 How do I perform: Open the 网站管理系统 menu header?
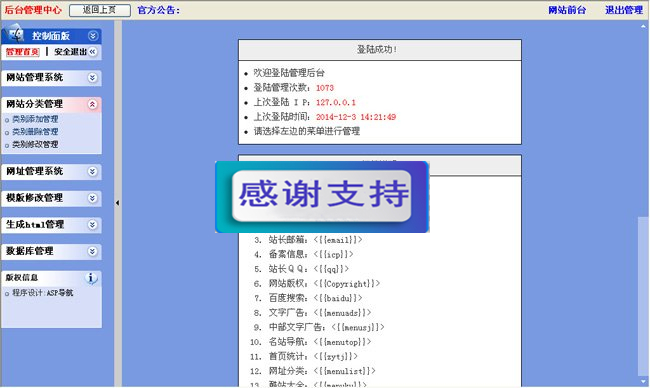51,78
